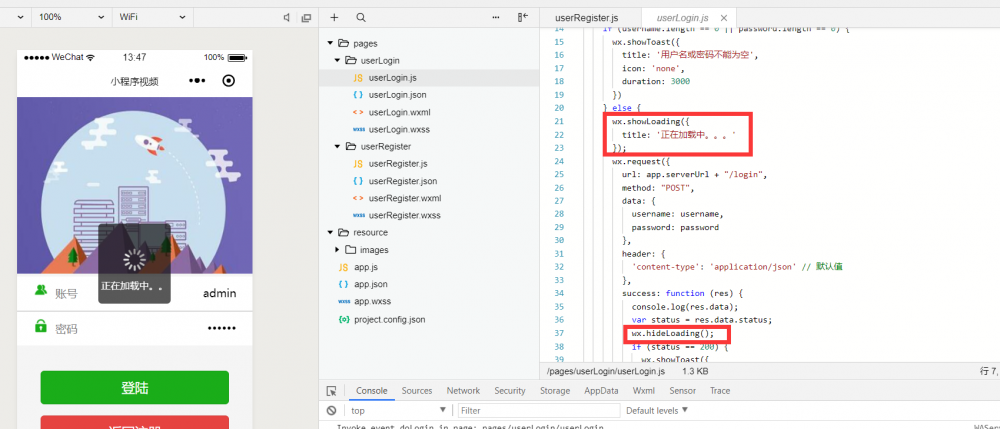Open the 100% zoom dropdown

point(68,17)
